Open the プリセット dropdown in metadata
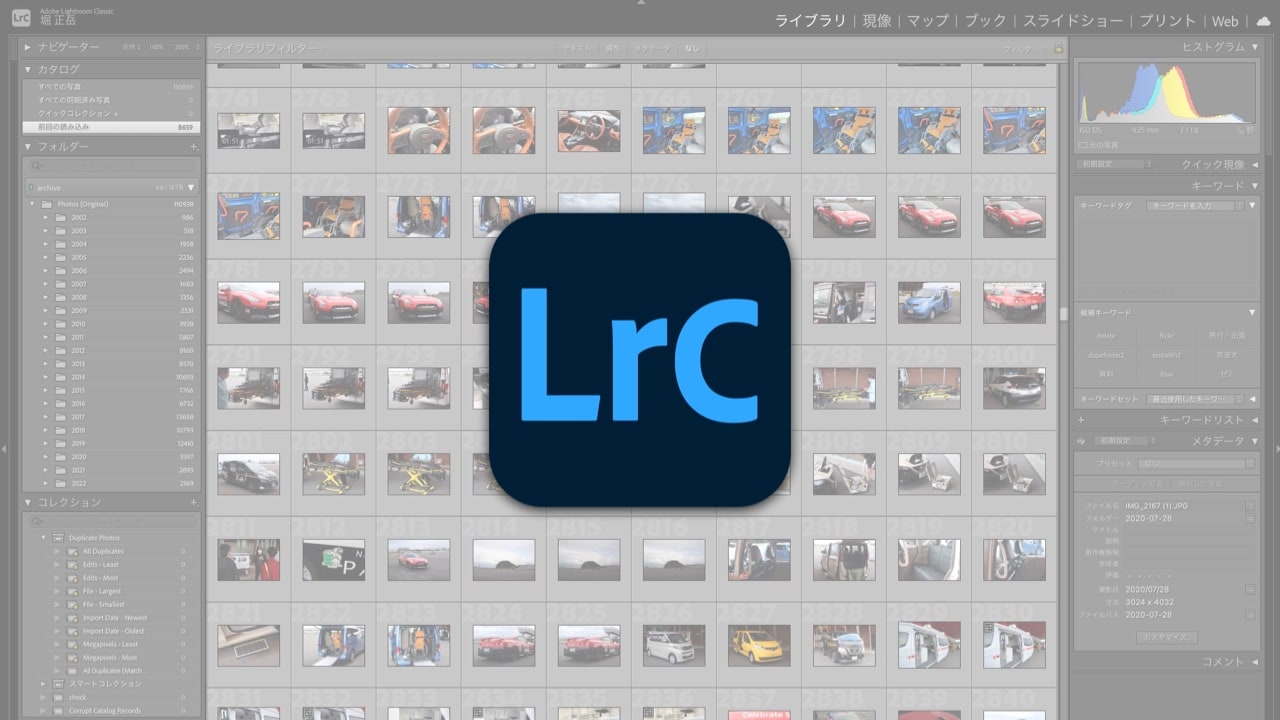The height and width of the screenshot is (720, 1280). click(x=1197, y=464)
